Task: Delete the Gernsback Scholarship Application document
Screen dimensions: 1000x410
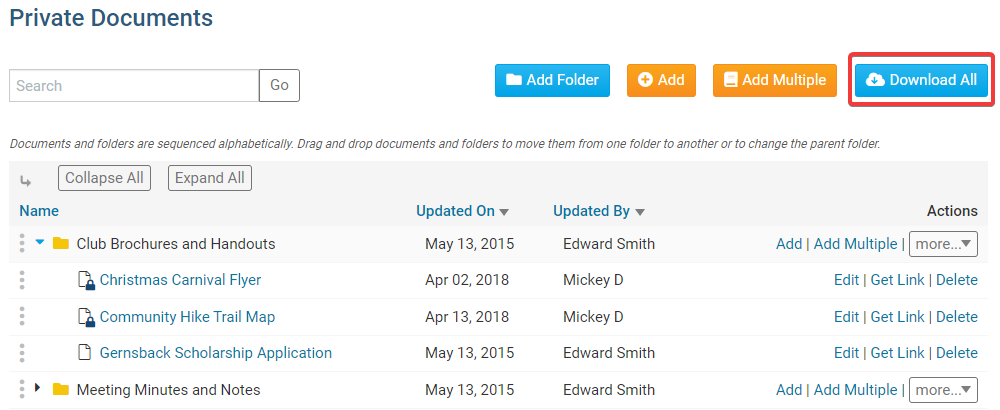Action: point(956,353)
